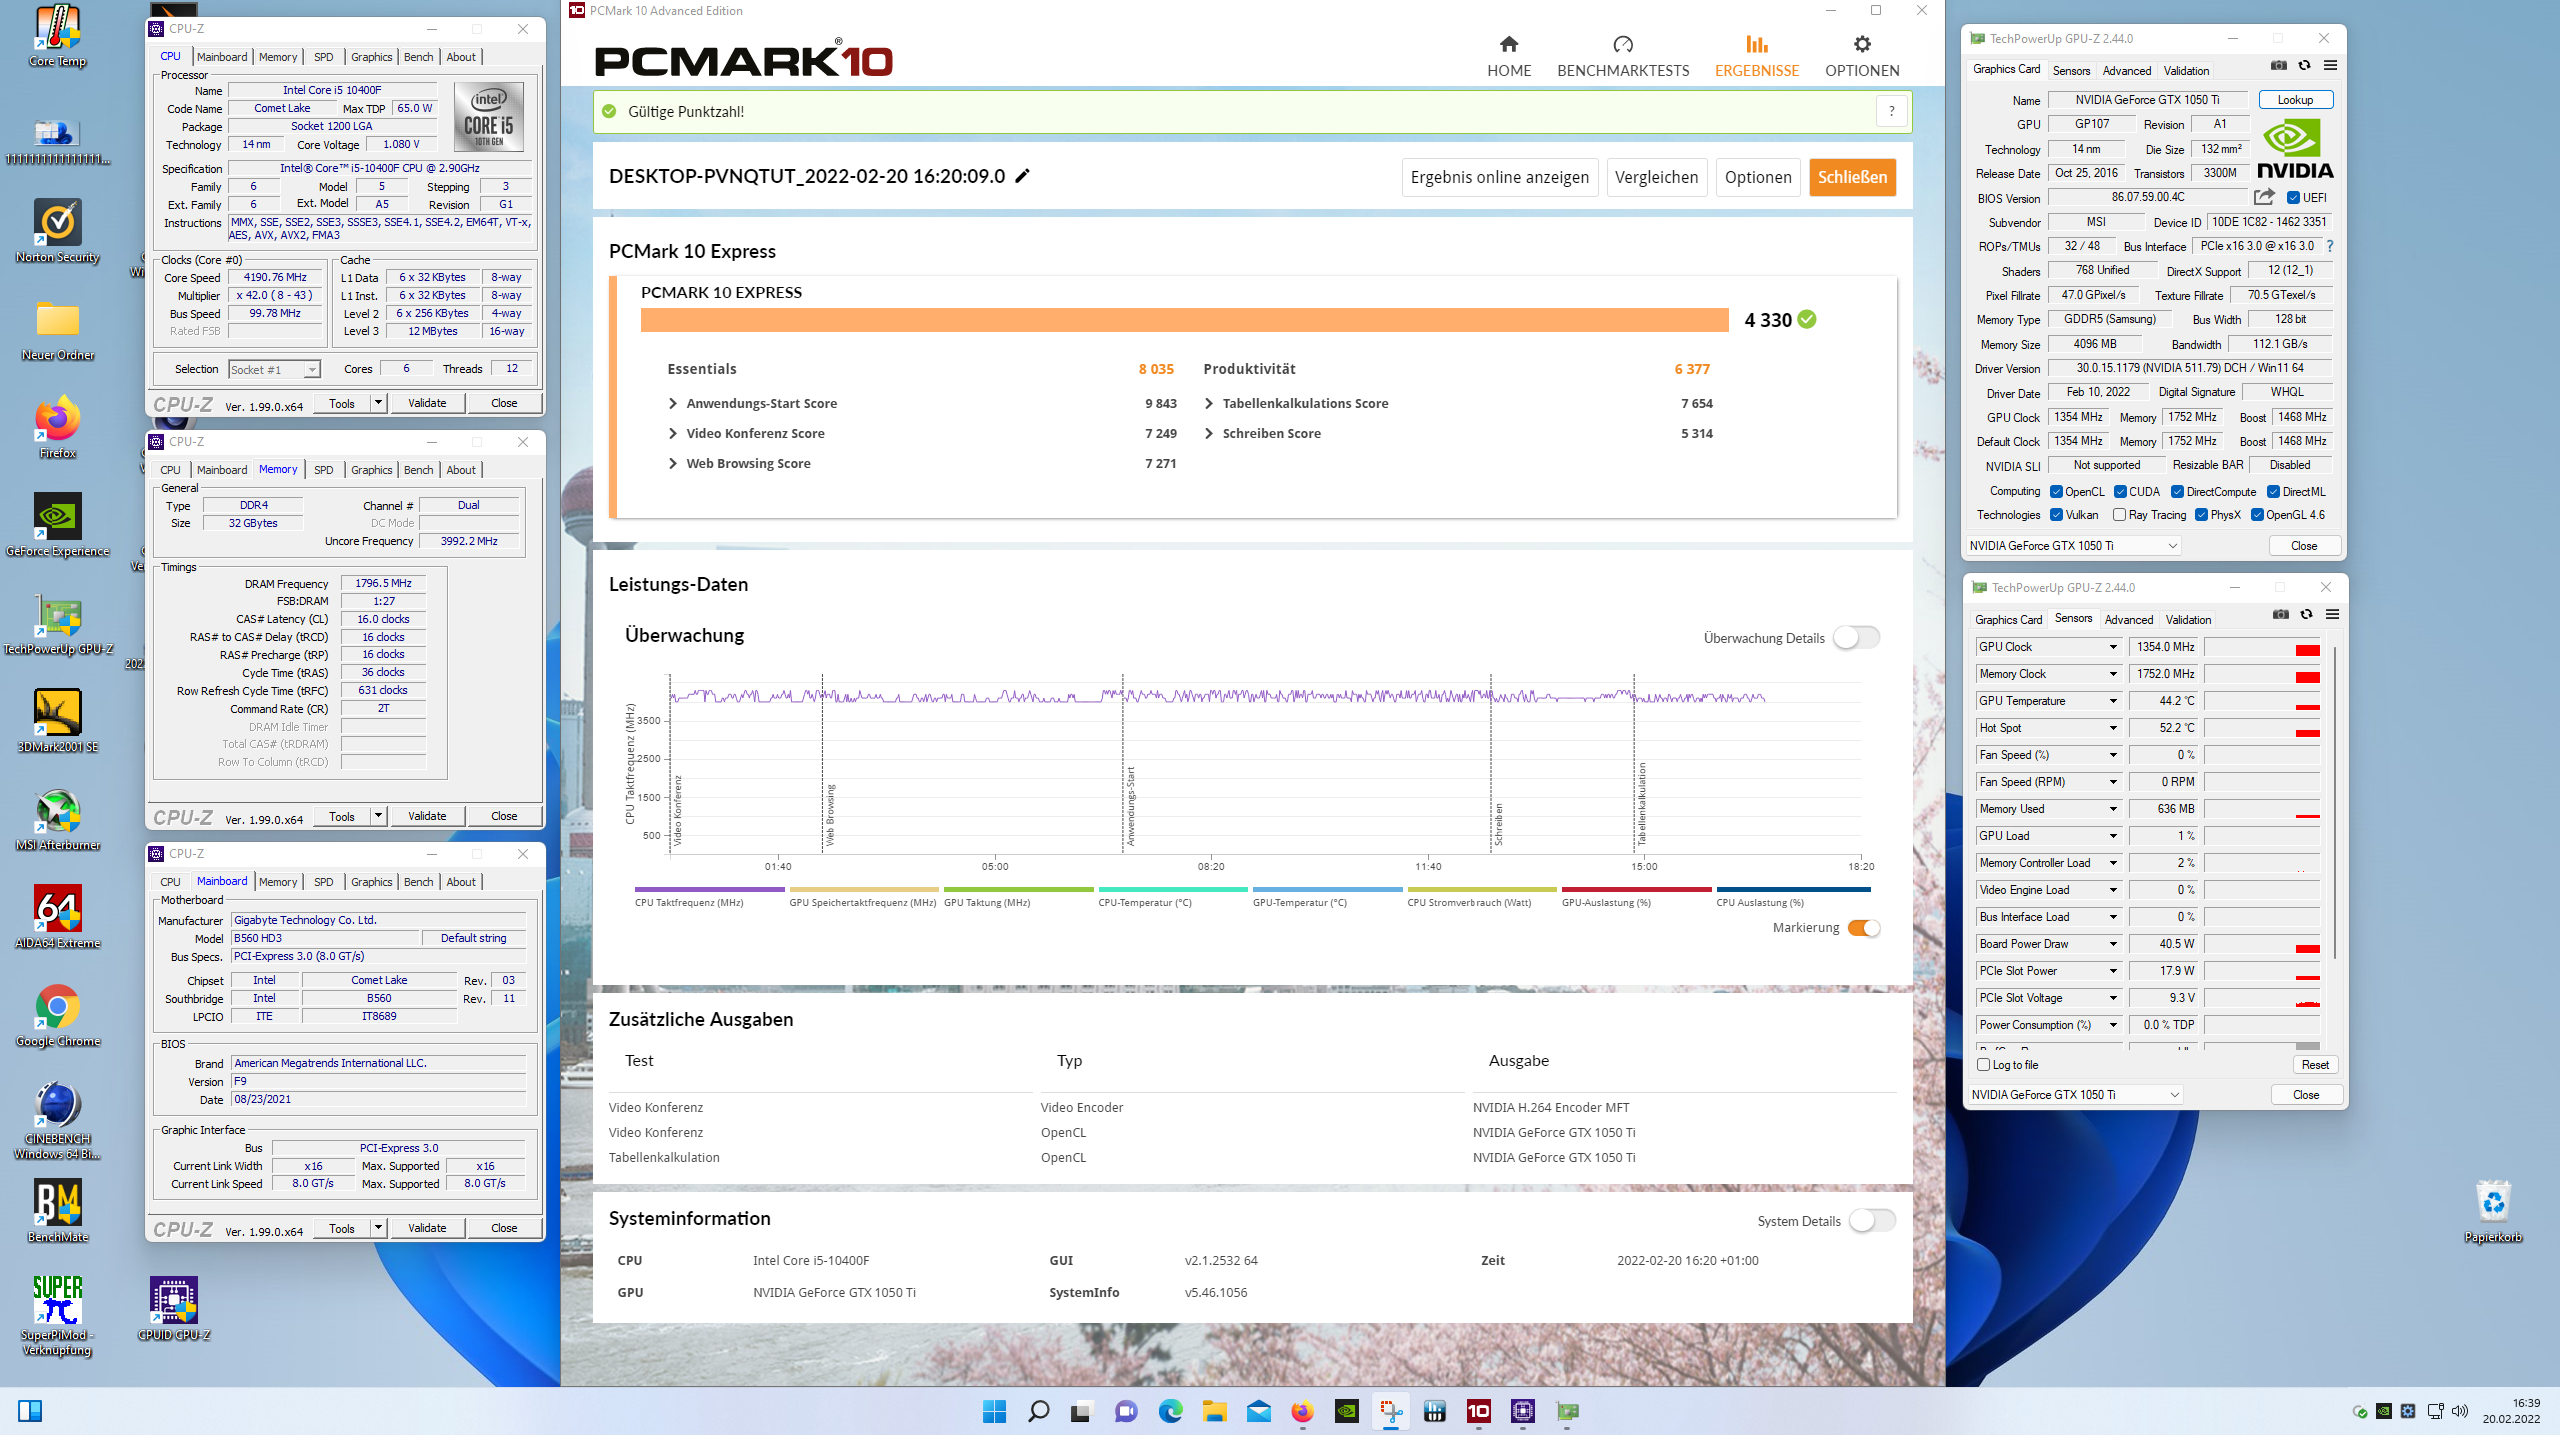Image resolution: width=2560 pixels, height=1435 pixels.
Task: Toggle the System Details switch
Action: (1872, 1221)
